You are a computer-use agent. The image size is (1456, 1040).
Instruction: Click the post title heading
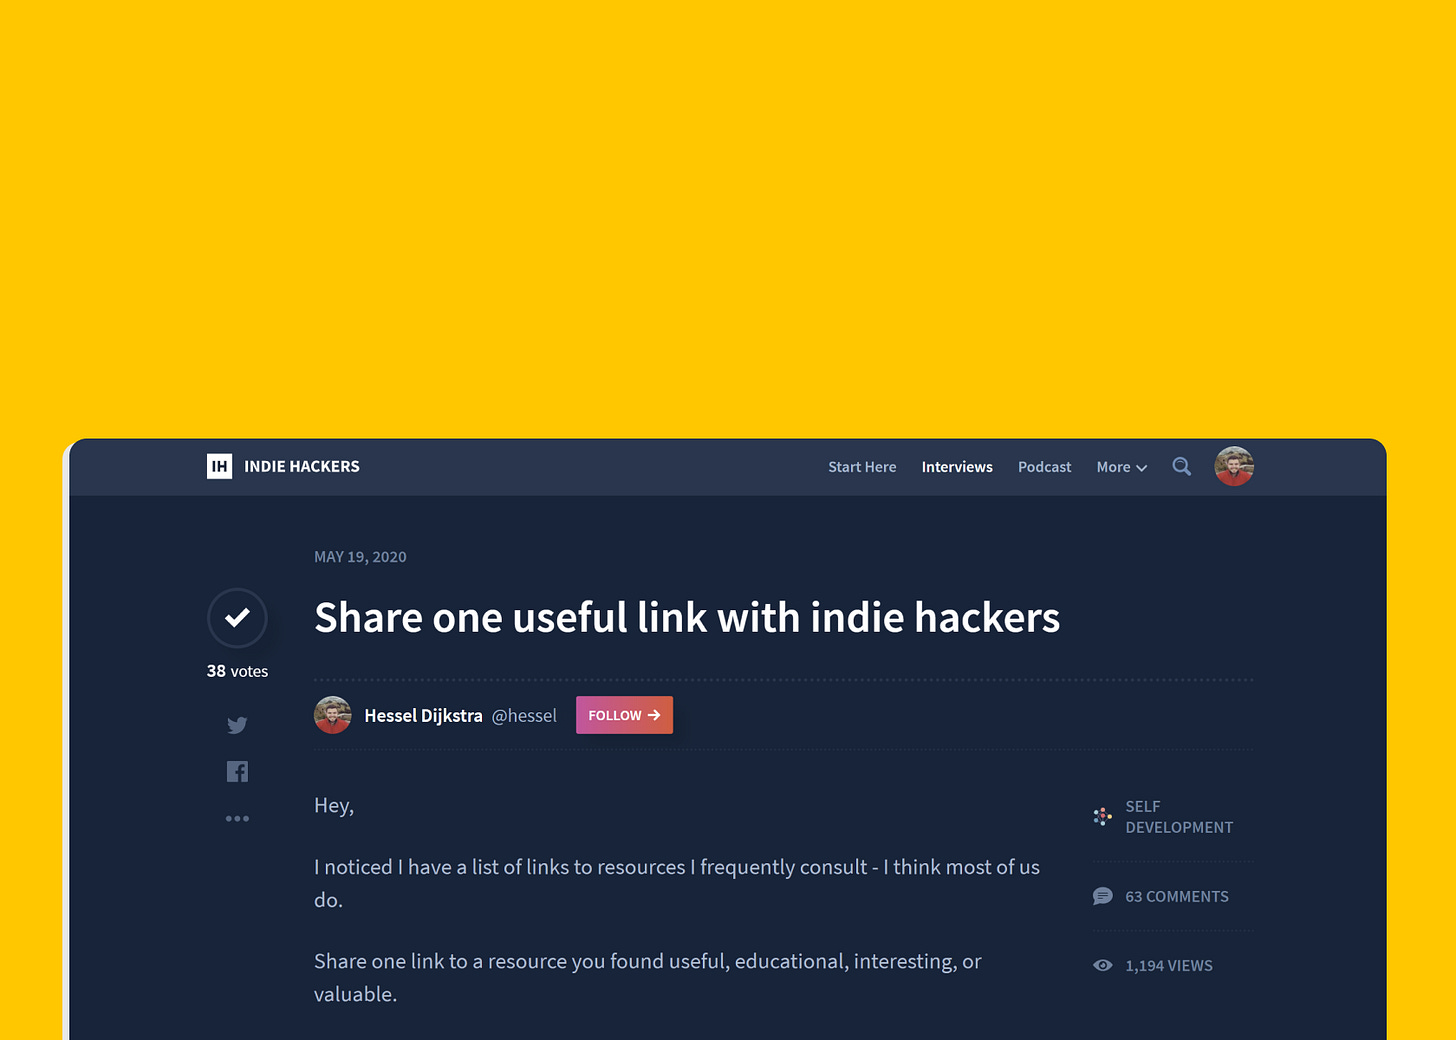coord(687,617)
